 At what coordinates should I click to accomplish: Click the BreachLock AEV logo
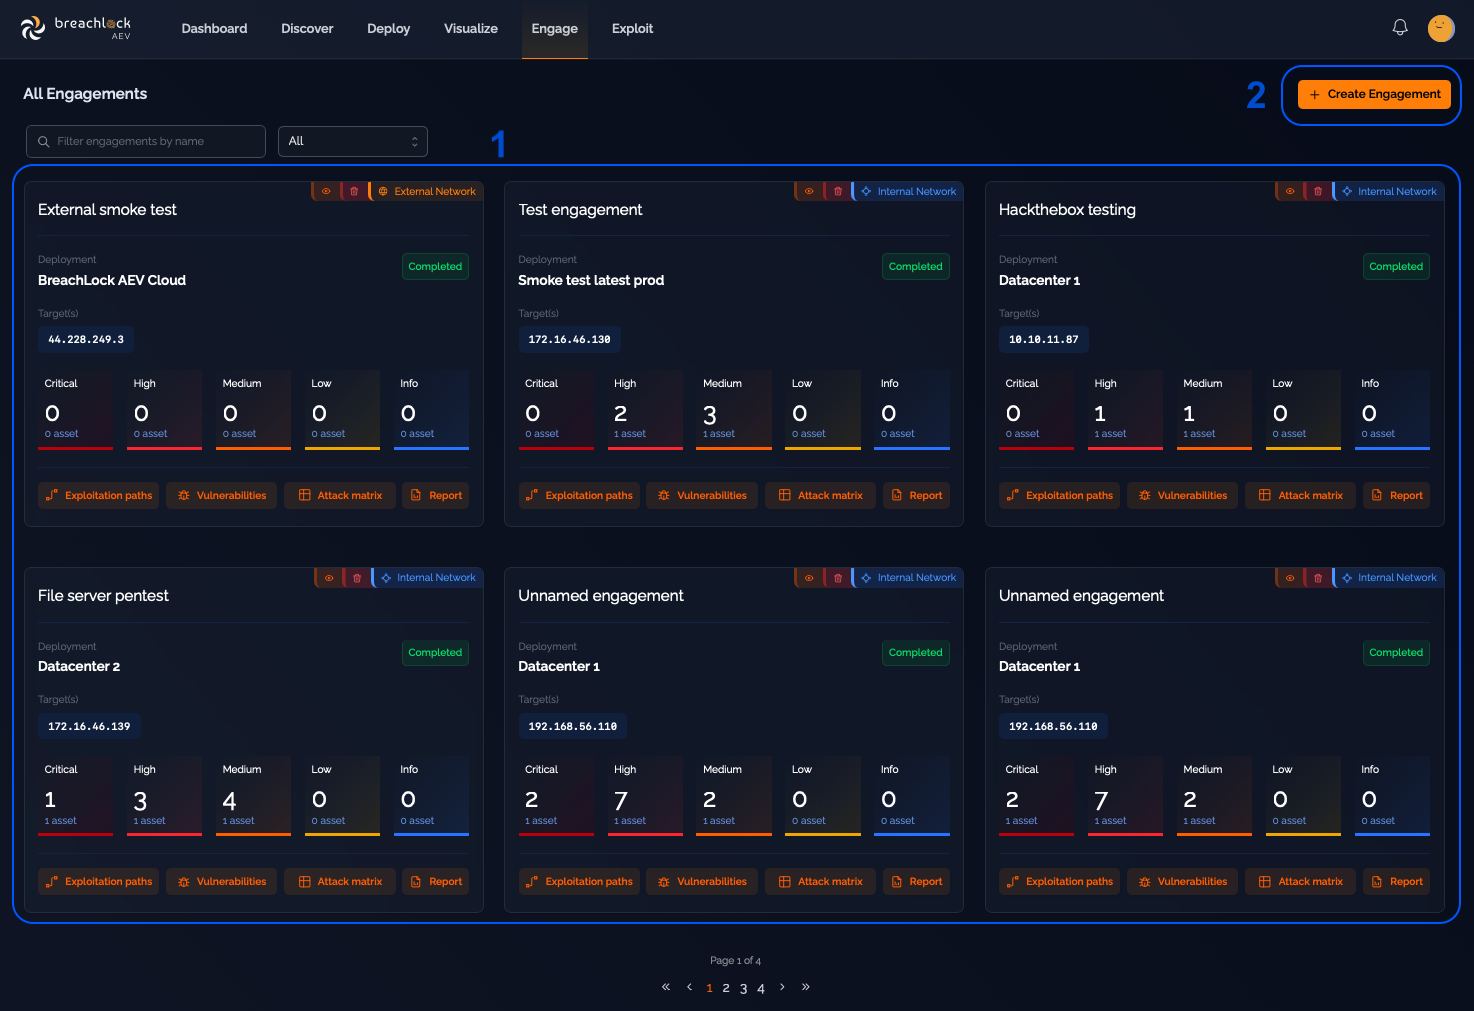point(76,28)
